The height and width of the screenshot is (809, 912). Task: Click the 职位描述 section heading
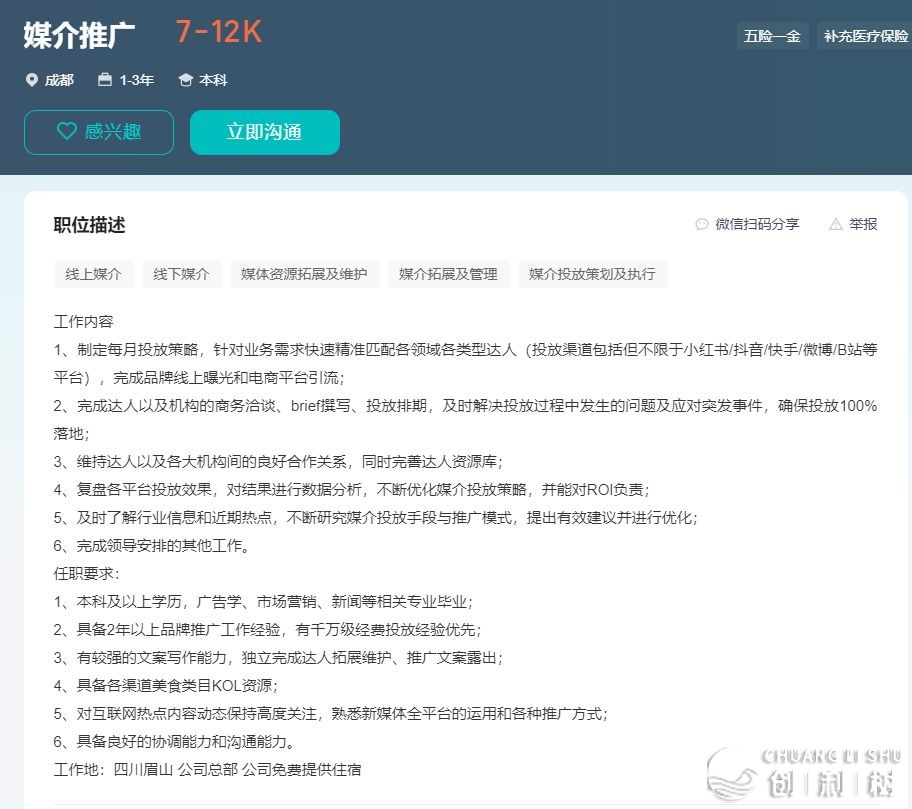tap(89, 225)
